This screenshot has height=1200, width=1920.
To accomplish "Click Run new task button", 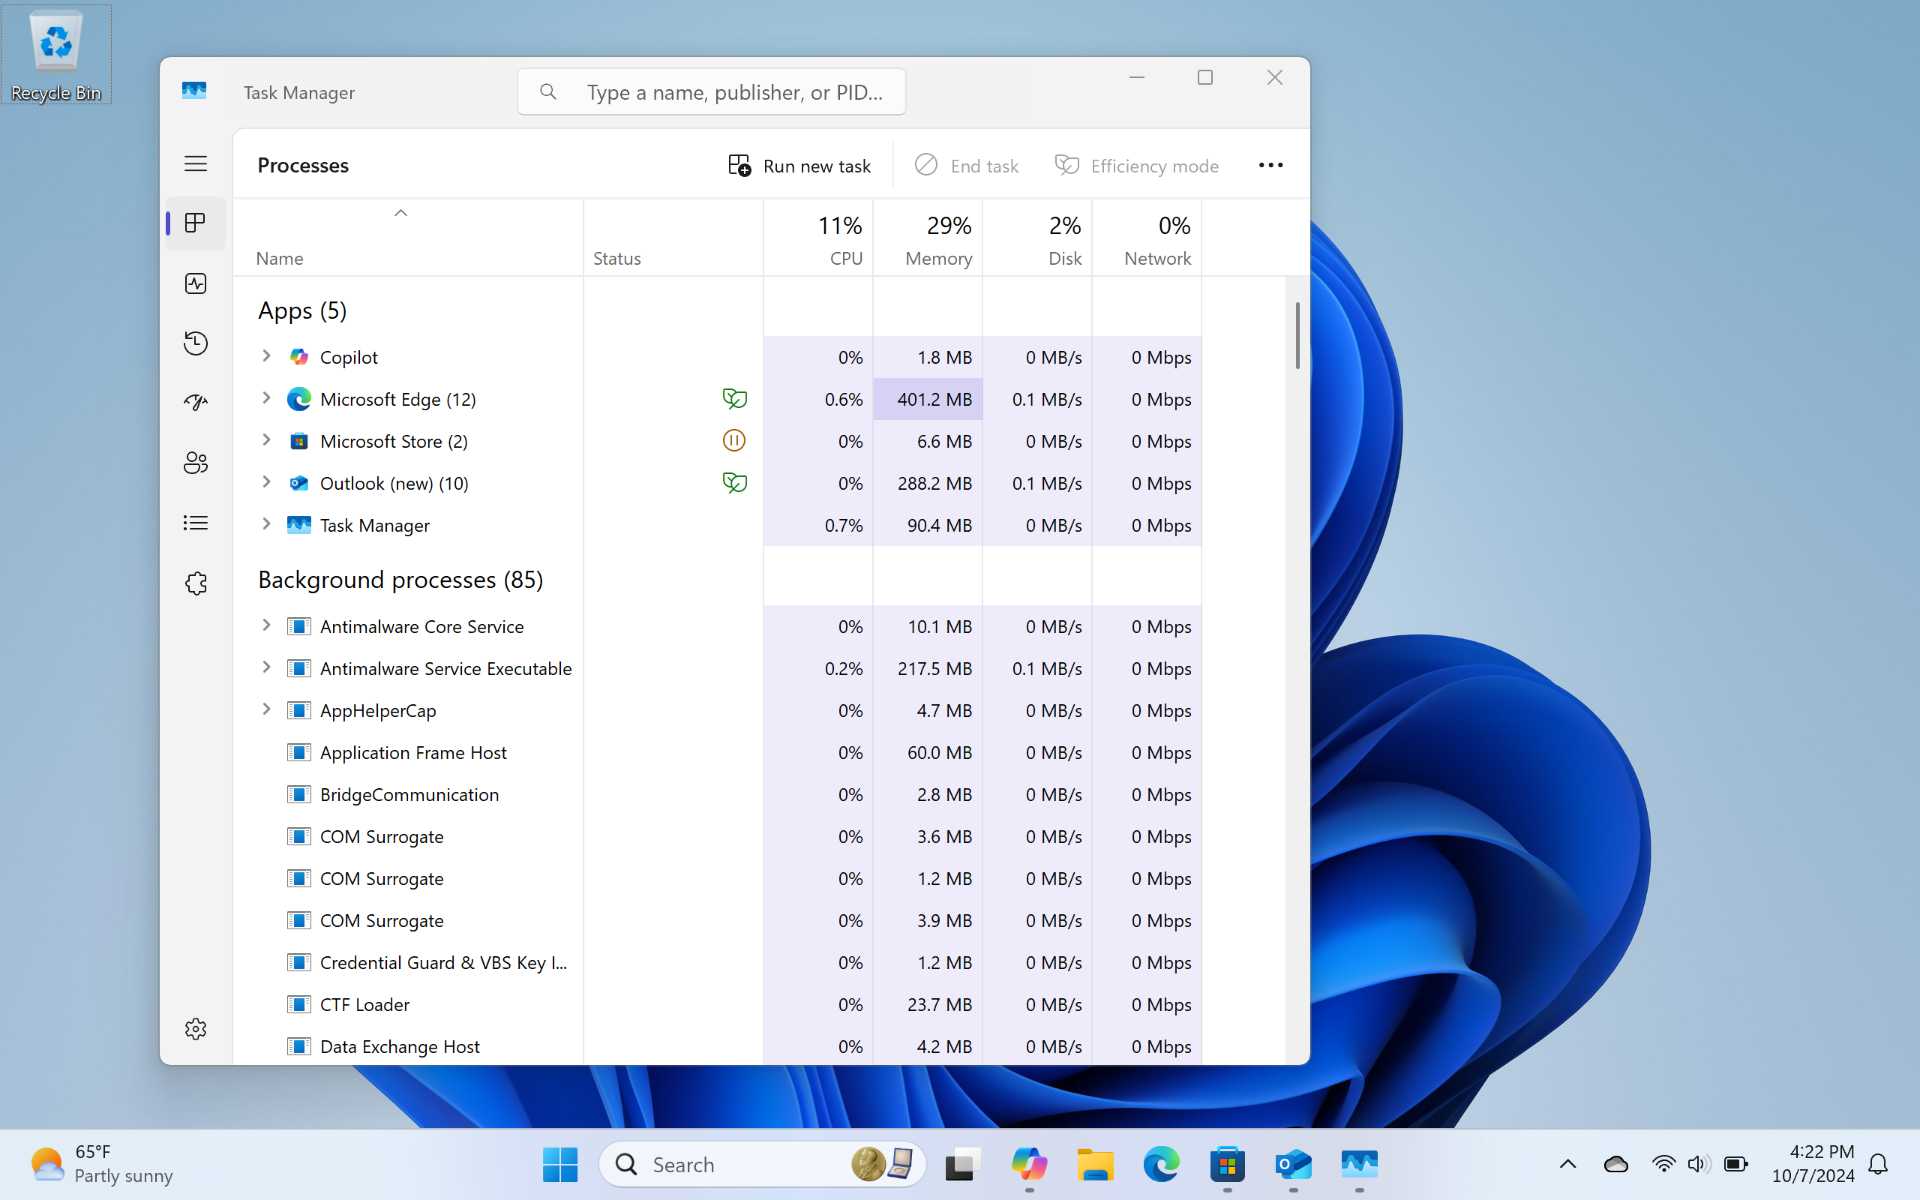I will (x=800, y=166).
